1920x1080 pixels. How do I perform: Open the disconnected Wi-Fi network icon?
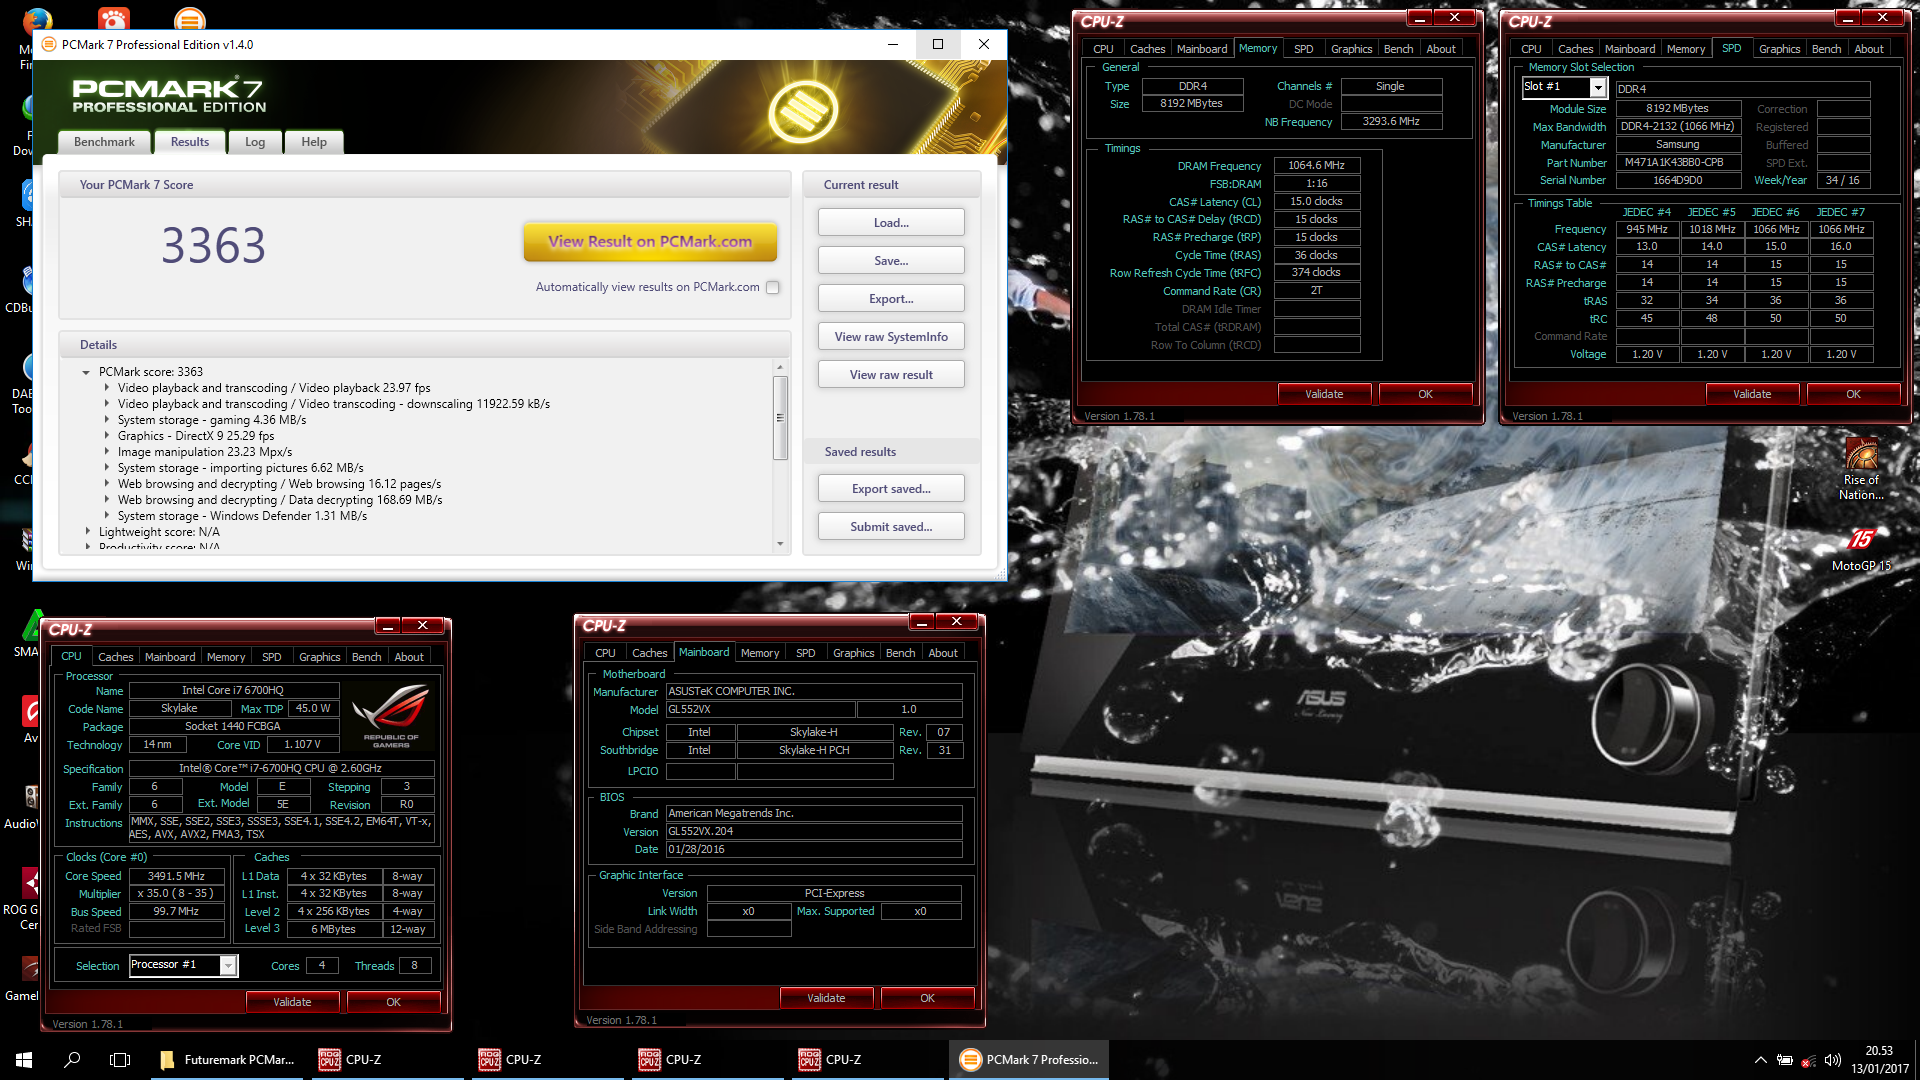(x=1808, y=1060)
